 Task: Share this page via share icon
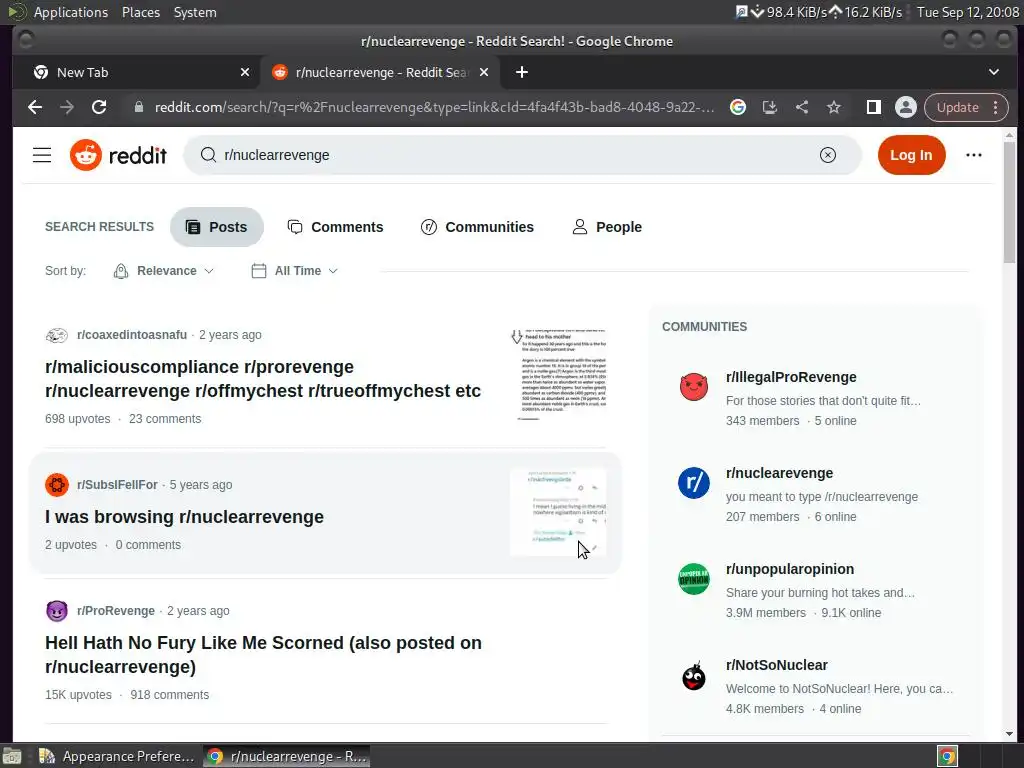pos(802,107)
